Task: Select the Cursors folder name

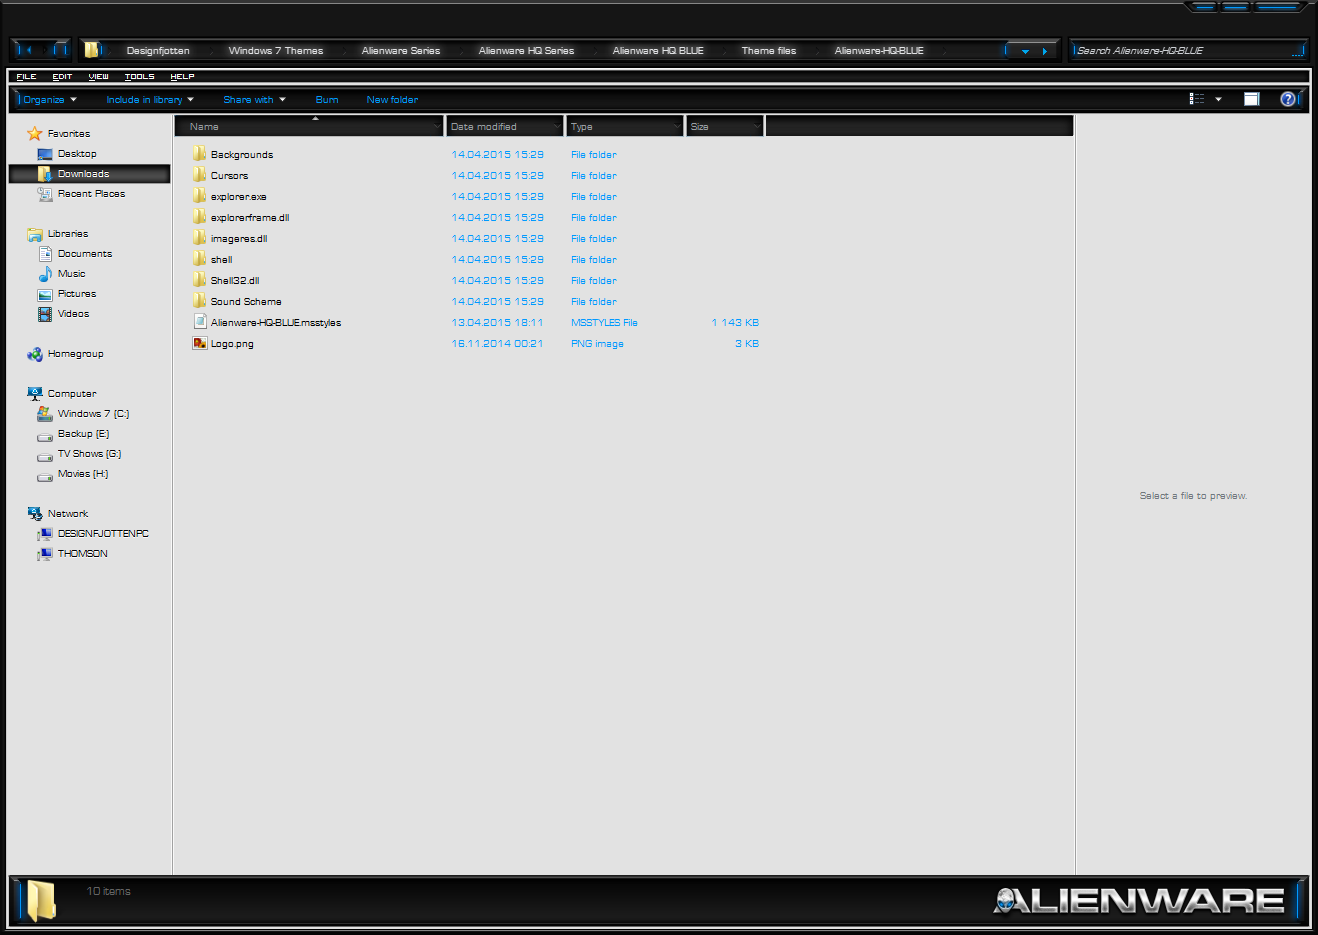Action: [229, 176]
